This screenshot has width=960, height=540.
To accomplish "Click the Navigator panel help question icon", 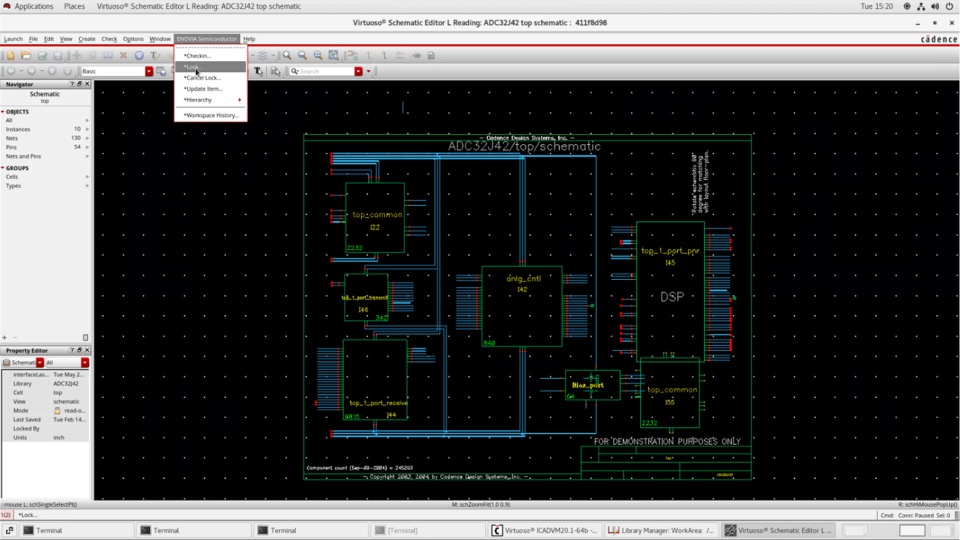I will [x=72, y=84].
